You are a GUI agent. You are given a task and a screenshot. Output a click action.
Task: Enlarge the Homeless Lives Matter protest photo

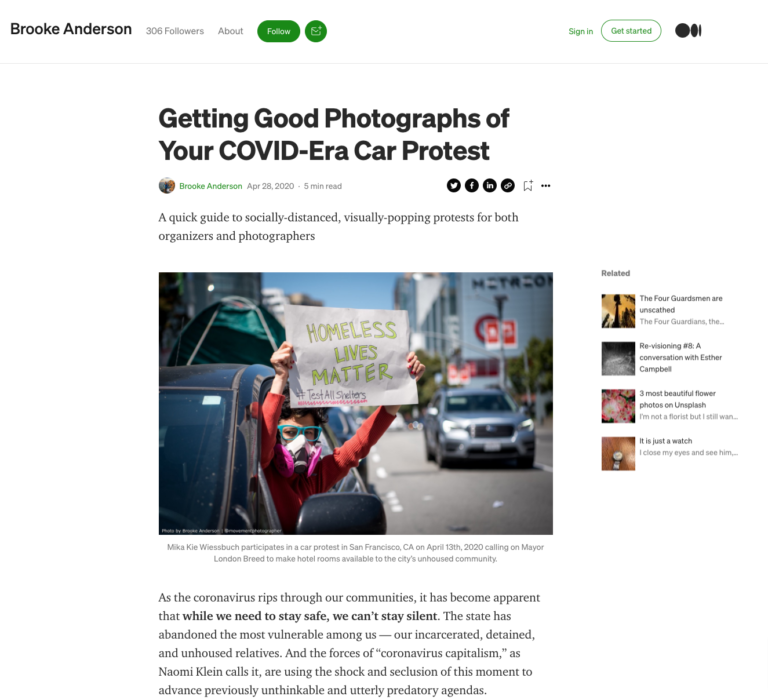(x=356, y=403)
